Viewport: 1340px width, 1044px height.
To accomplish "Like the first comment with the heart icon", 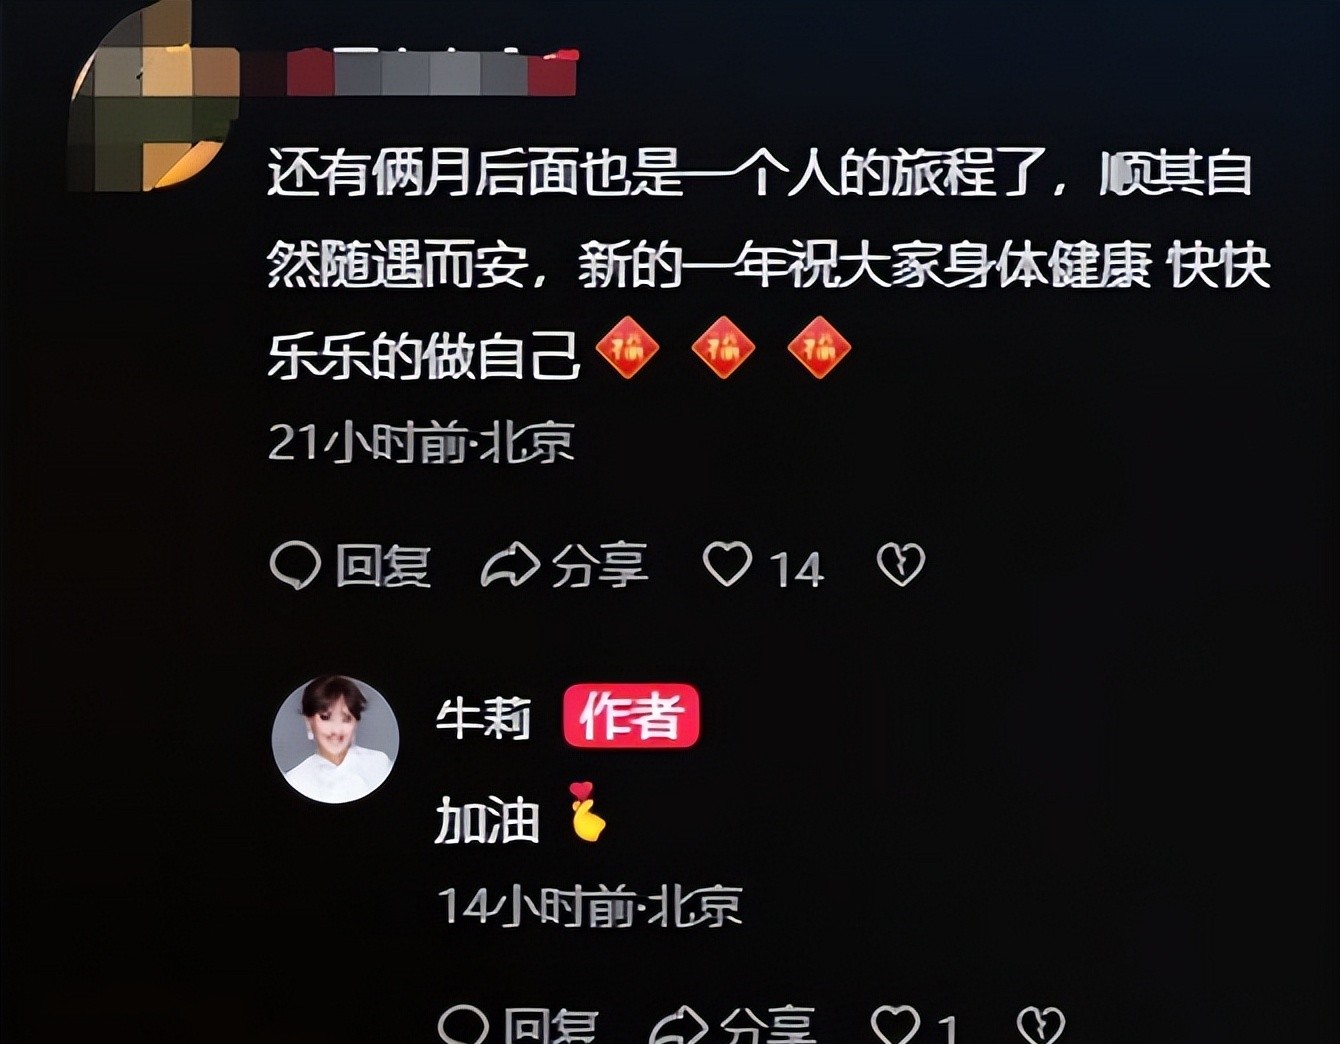I will tap(727, 564).
